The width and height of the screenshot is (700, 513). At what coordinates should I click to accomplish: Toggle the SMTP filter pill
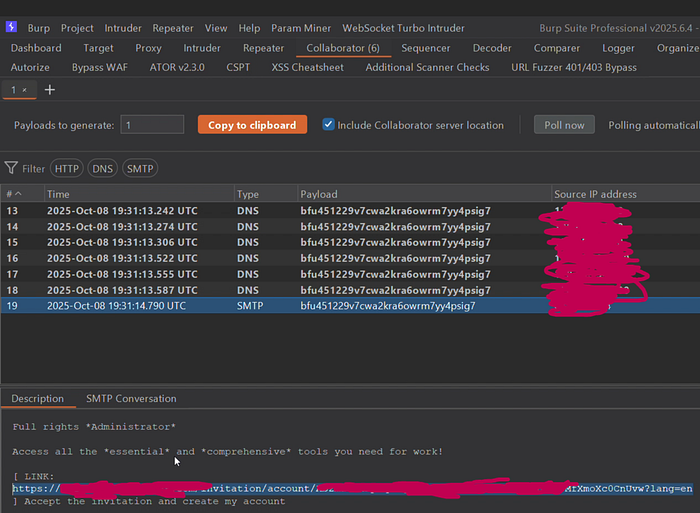click(140, 169)
